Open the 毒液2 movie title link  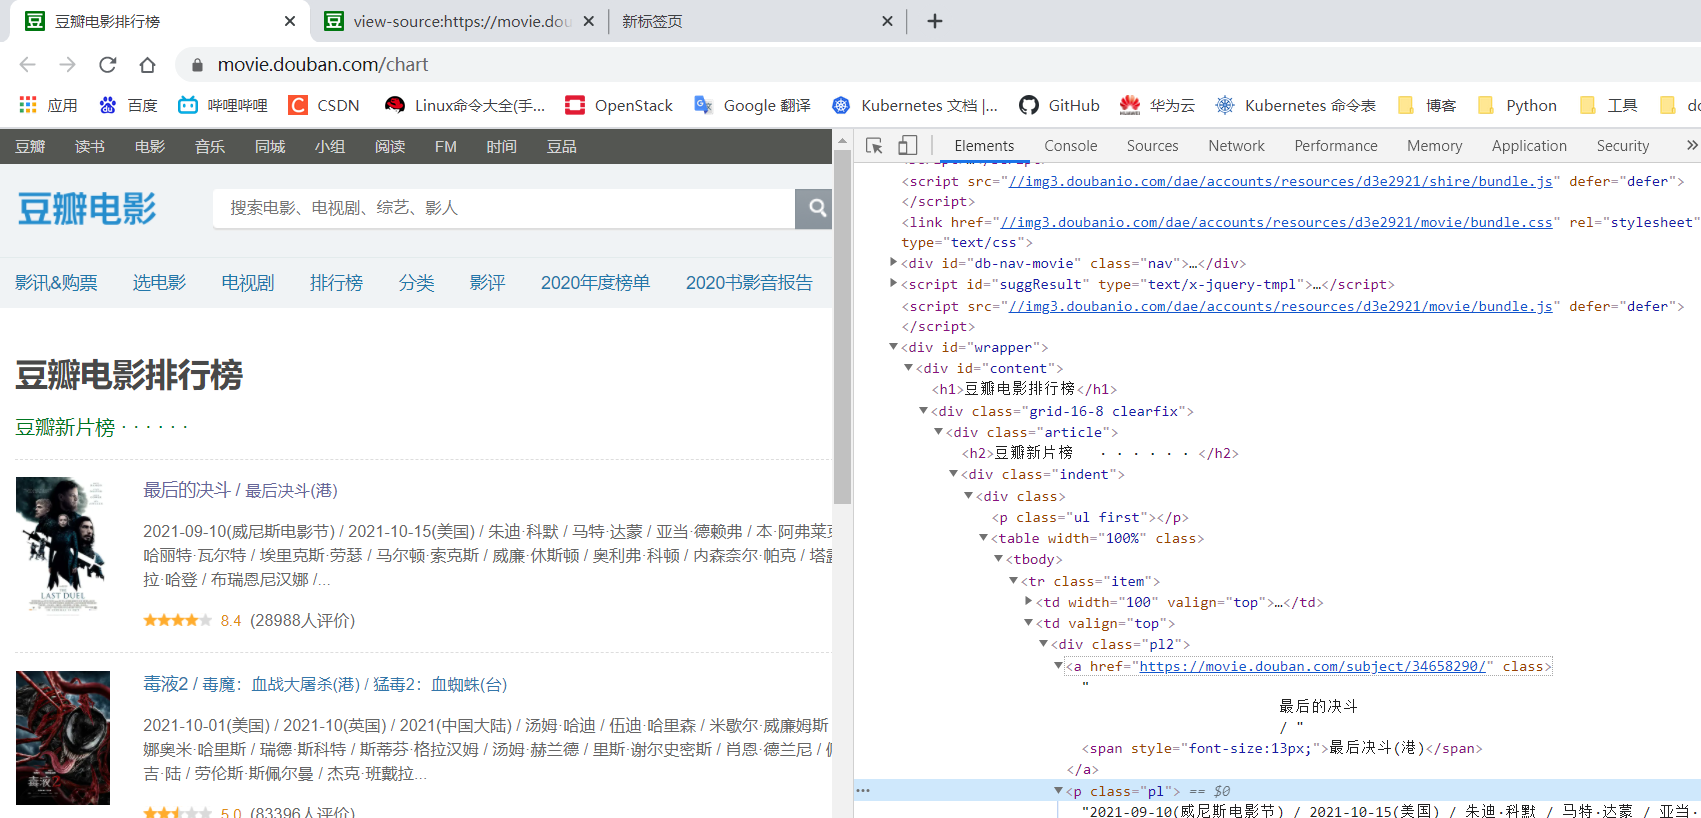pos(325,684)
